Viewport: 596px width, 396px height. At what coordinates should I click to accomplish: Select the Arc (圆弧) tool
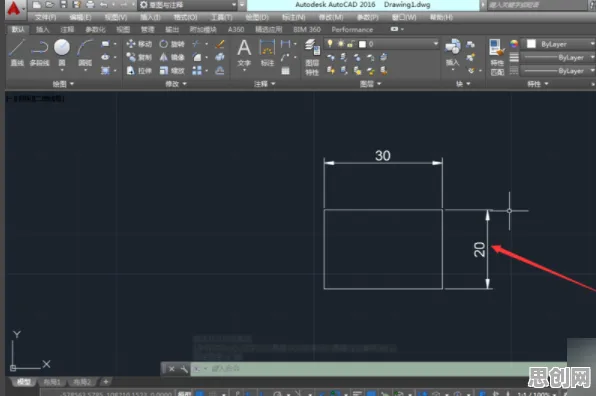click(85, 53)
